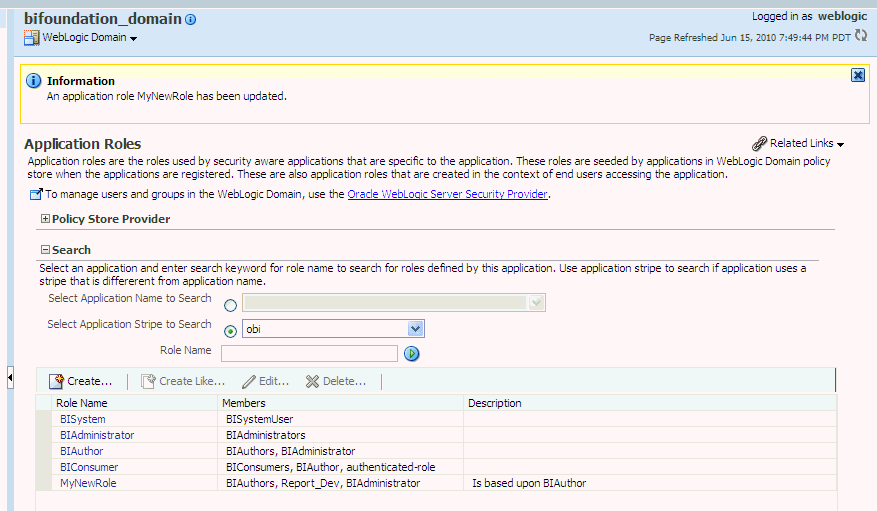Click the WebLogic Domain server icon
The height and width of the screenshot is (511, 877).
31,38
